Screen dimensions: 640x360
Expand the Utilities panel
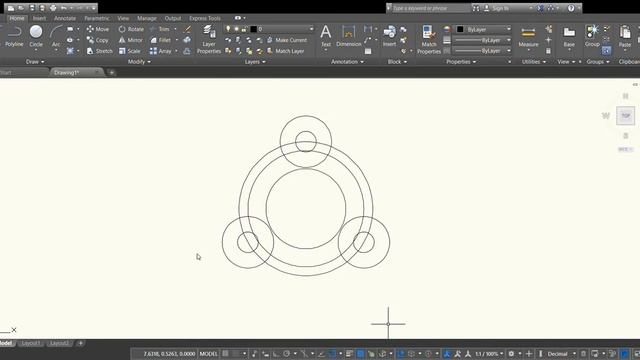(534, 62)
